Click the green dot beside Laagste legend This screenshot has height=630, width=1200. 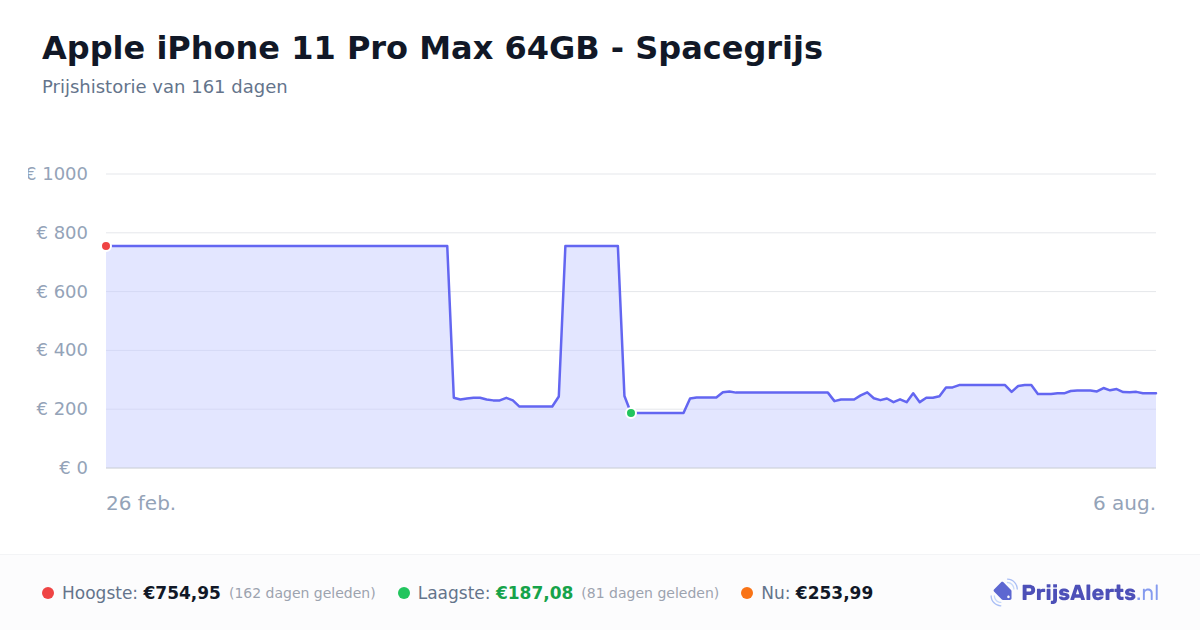pos(404,593)
